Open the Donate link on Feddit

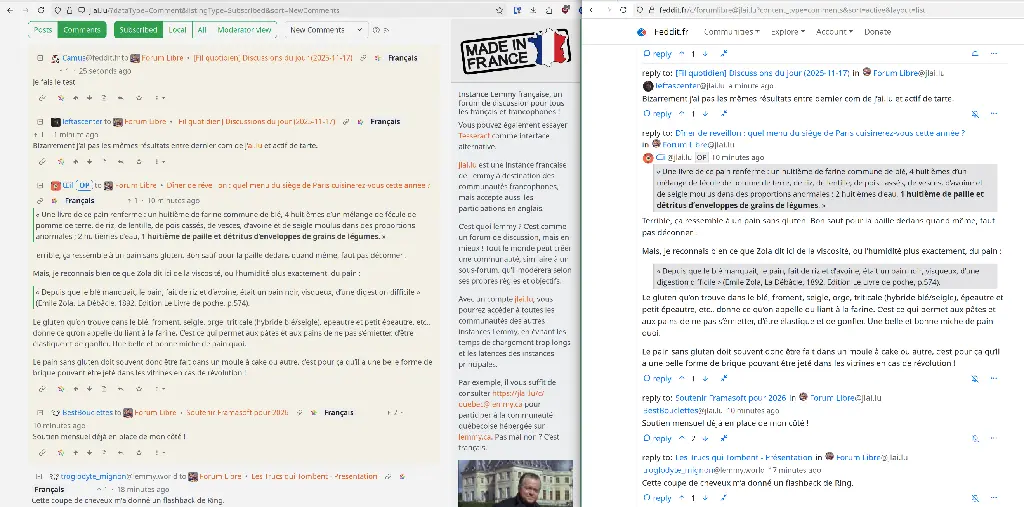click(877, 31)
